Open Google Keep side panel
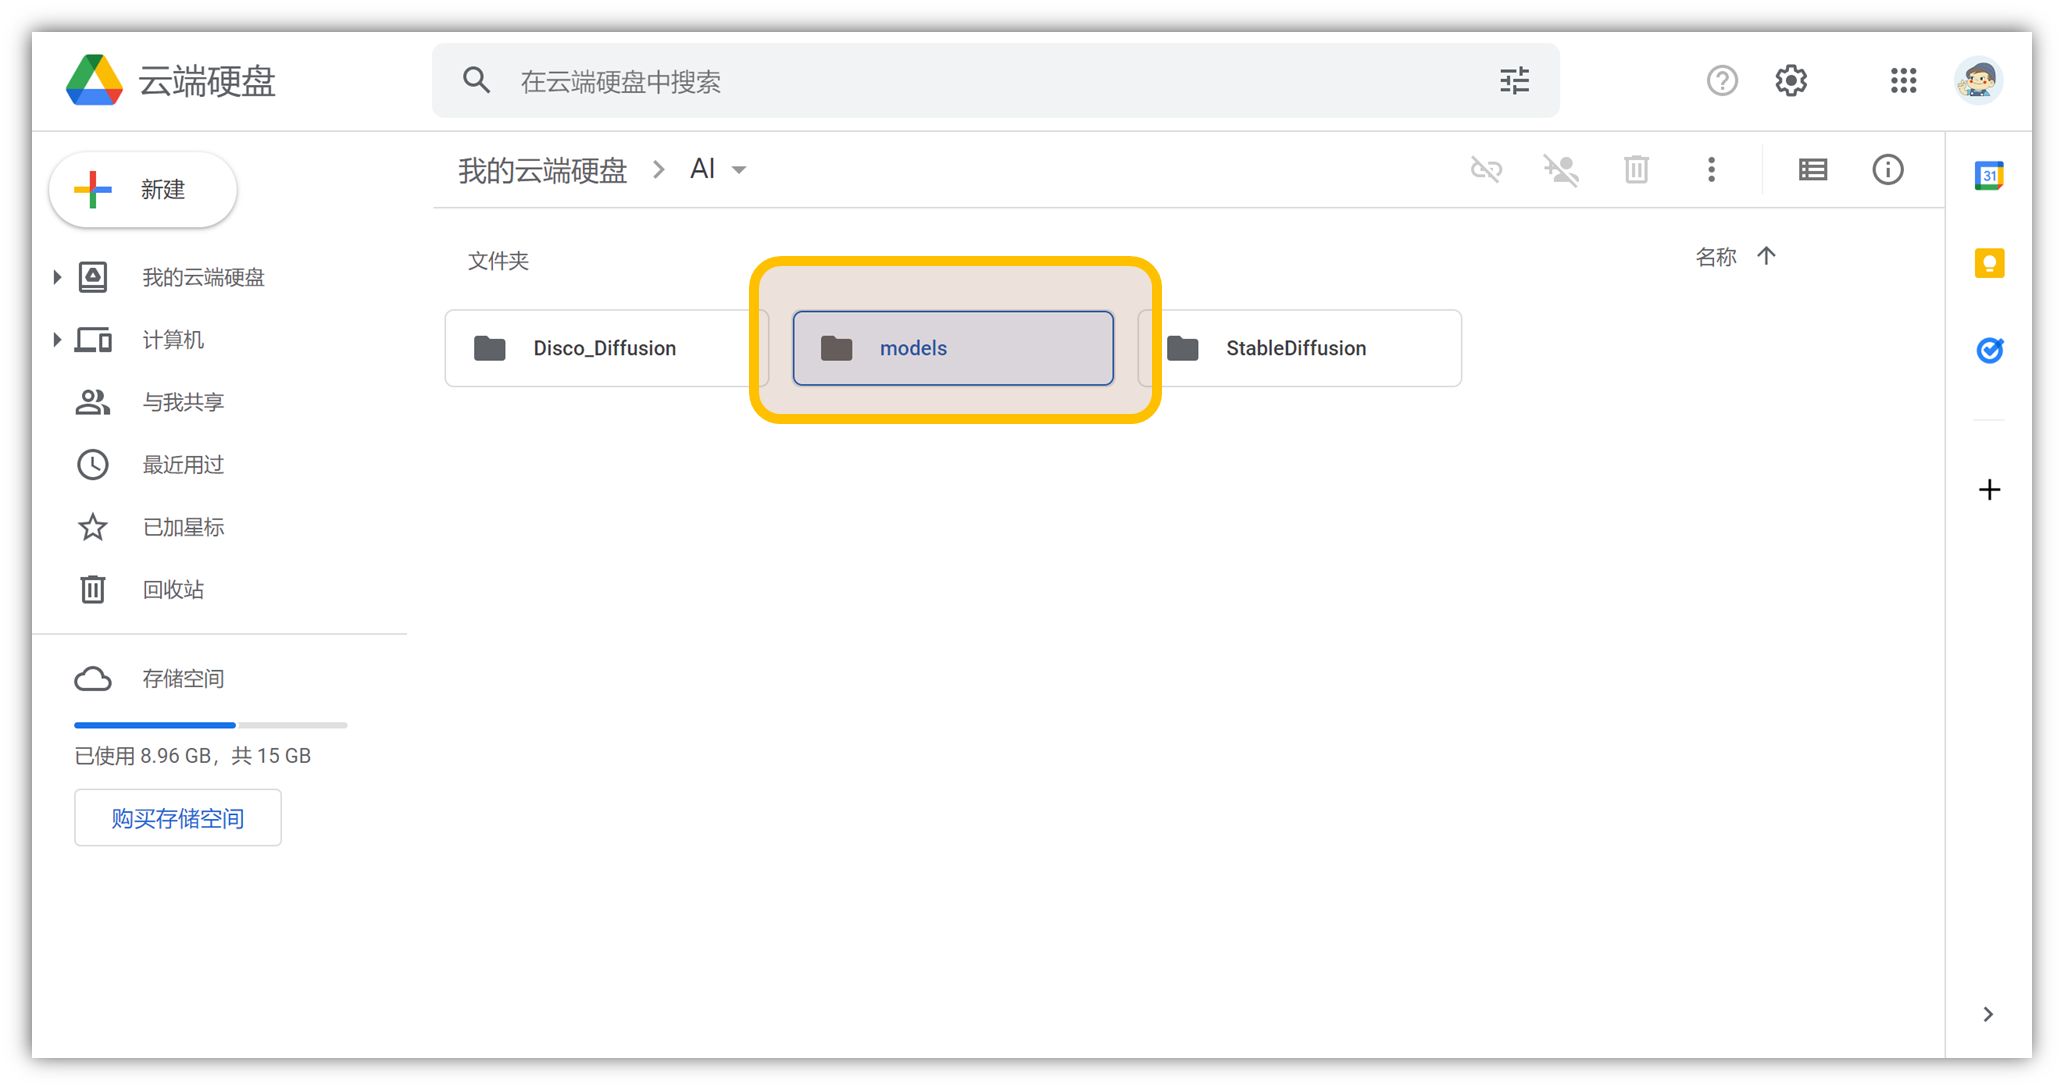 (1989, 263)
